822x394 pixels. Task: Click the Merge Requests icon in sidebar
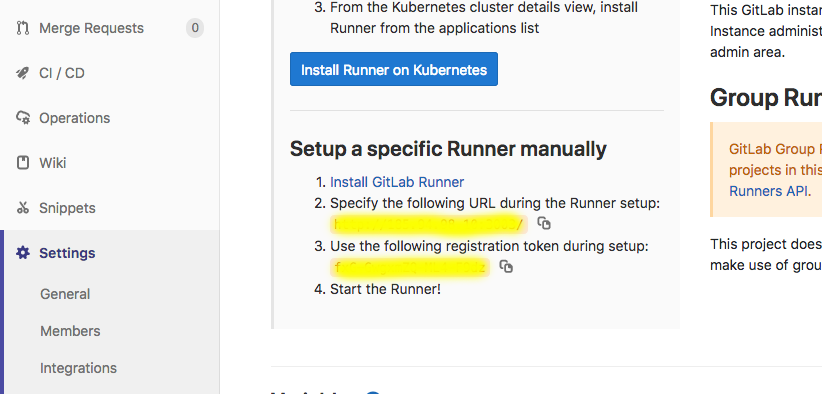23,28
